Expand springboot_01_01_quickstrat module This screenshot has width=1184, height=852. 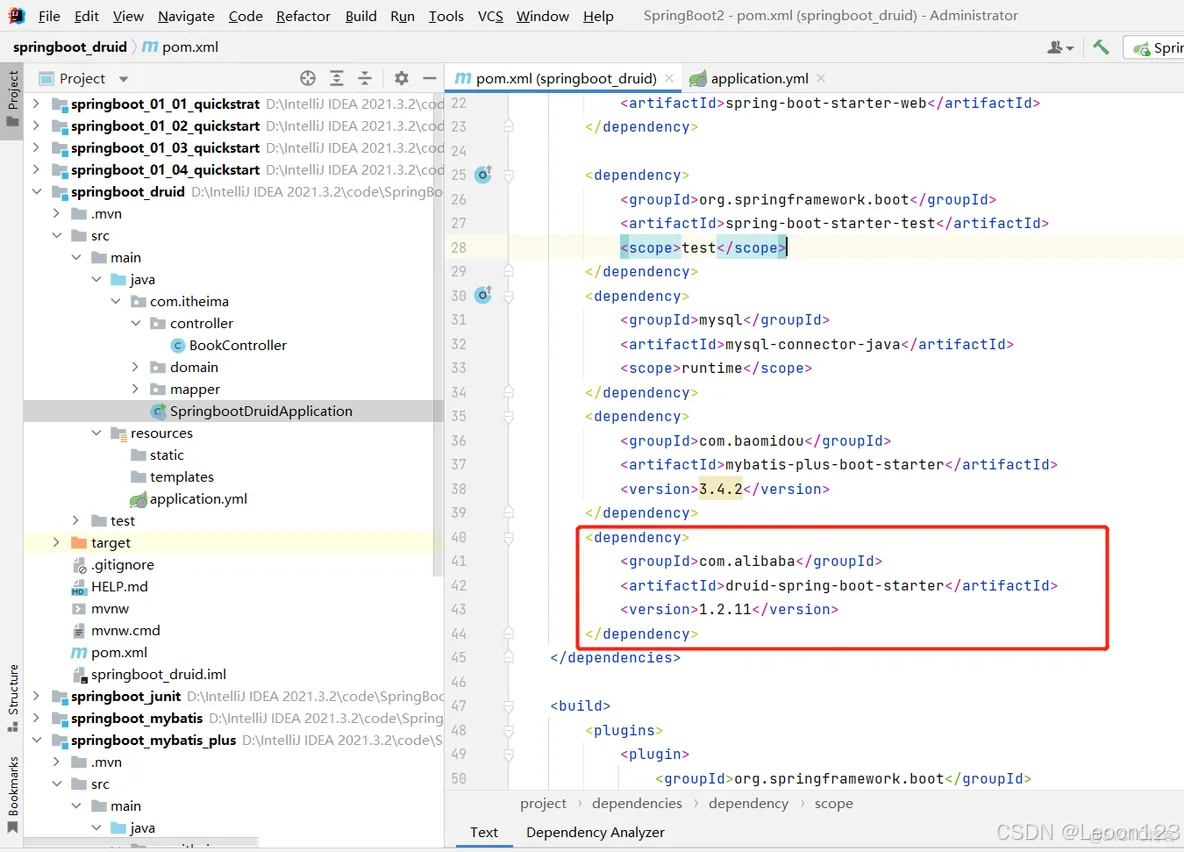[36, 103]
